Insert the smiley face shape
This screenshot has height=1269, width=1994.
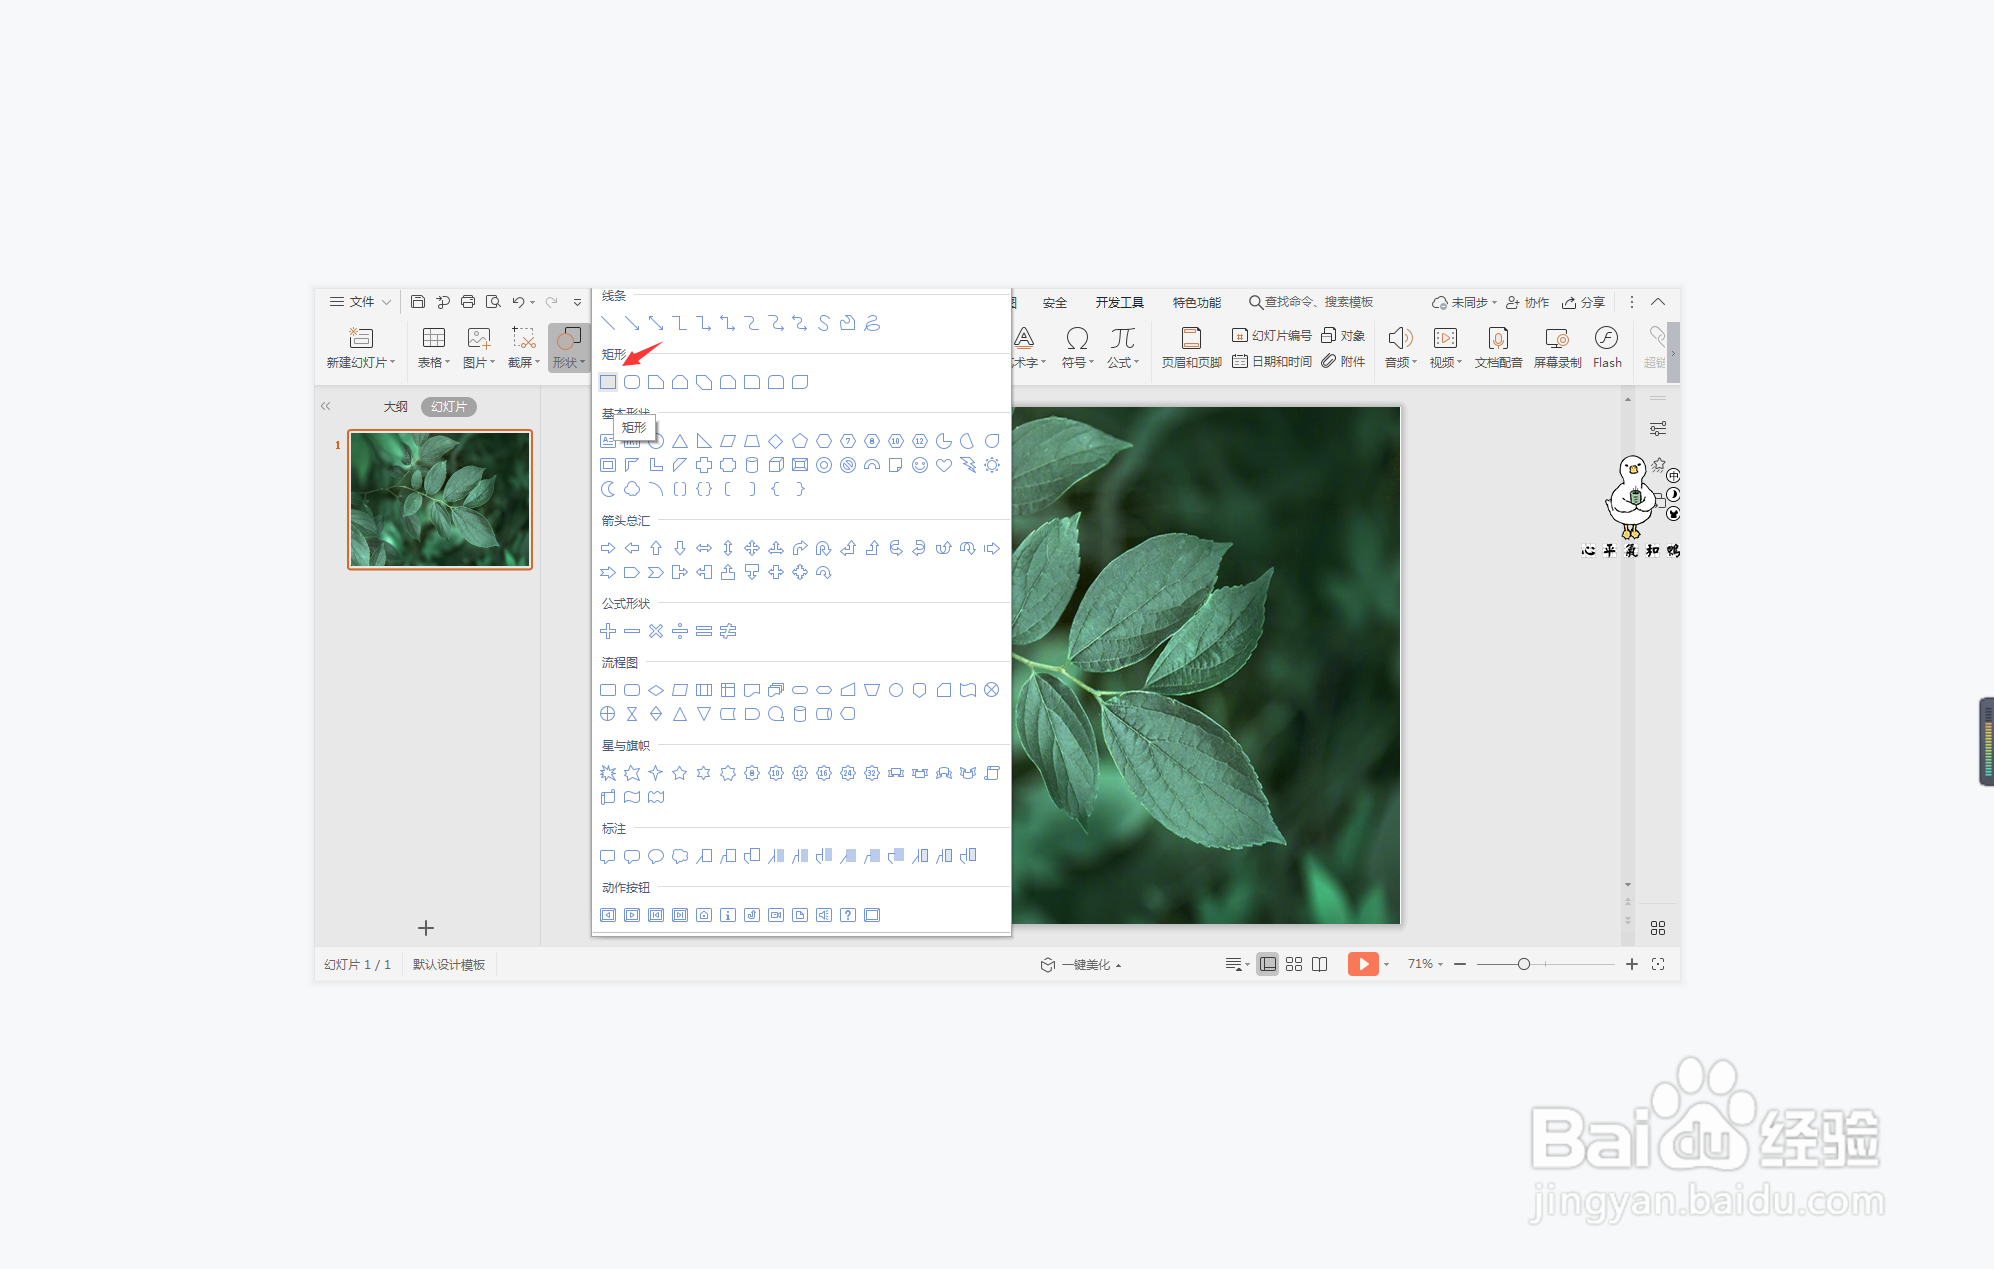920,465
